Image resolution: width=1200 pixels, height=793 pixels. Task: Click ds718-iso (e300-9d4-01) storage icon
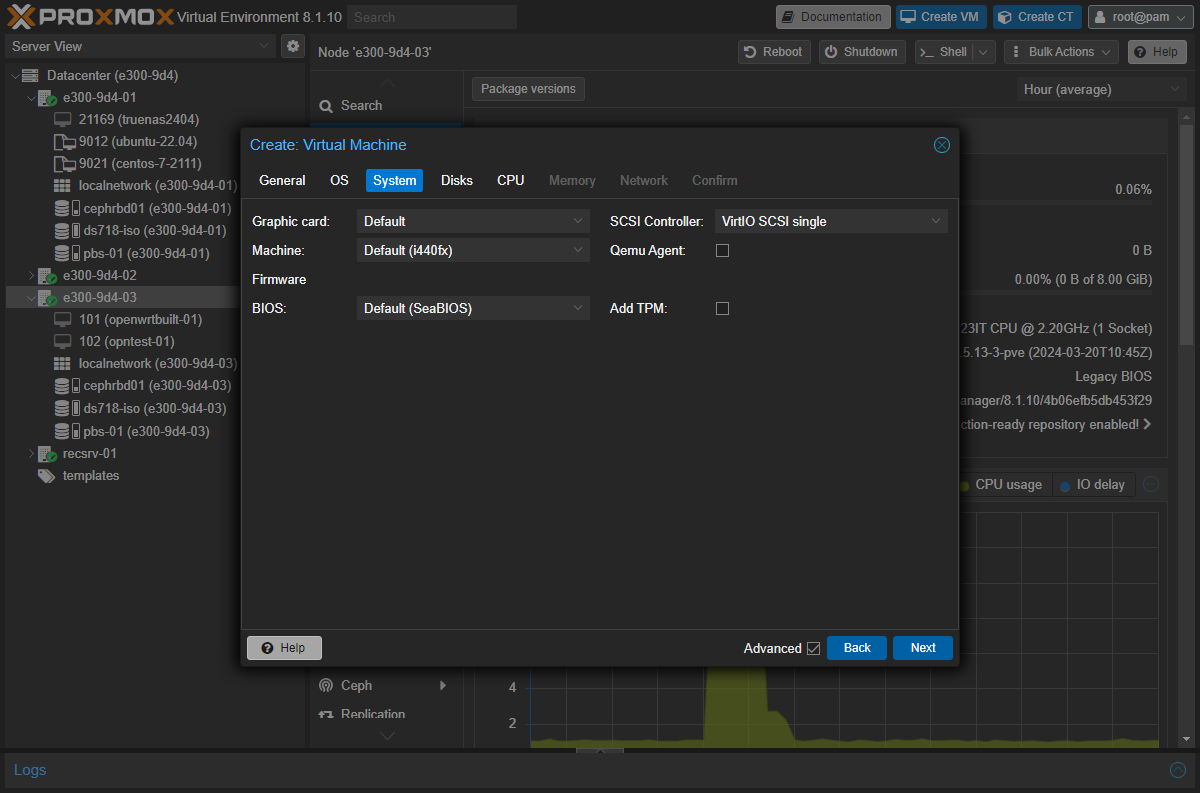[x=66, y=230]
